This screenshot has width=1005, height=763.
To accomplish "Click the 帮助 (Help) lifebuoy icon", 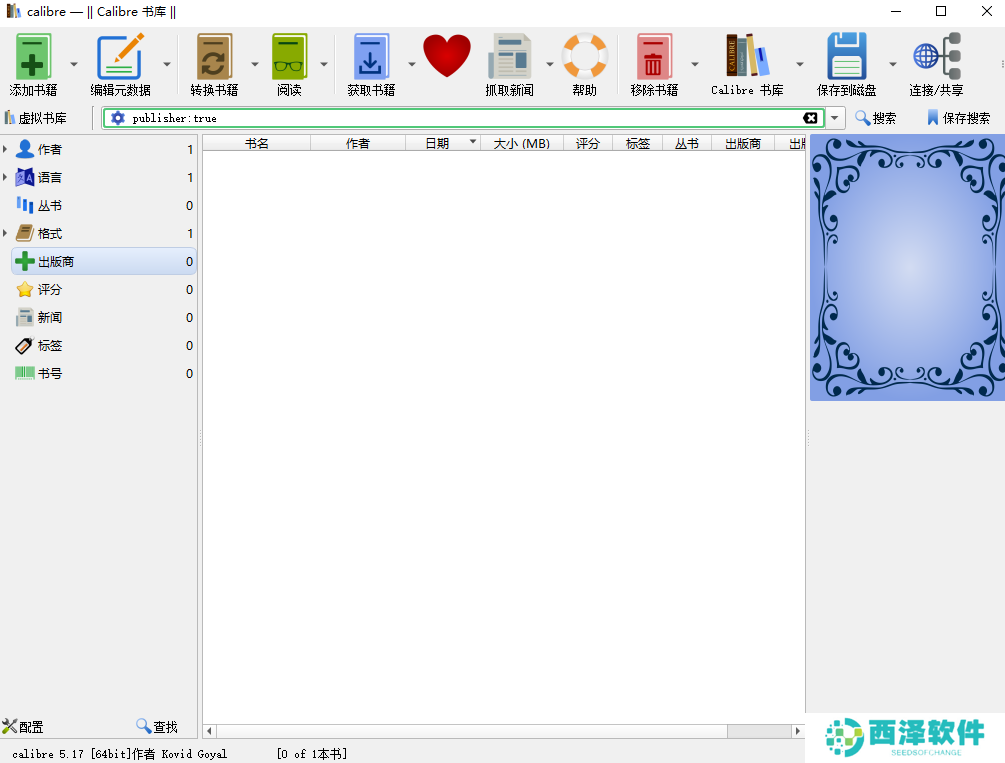I will click(x=585, y=56).
